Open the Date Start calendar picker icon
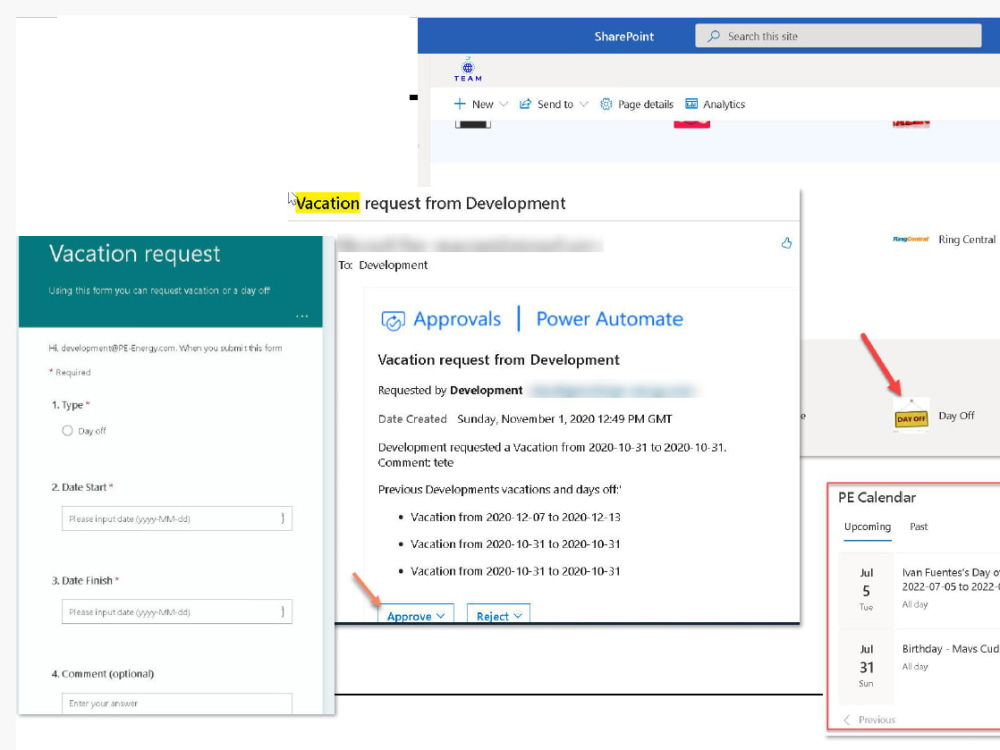This screenshot has height=750, width=1000. click(x=283, y=518)
